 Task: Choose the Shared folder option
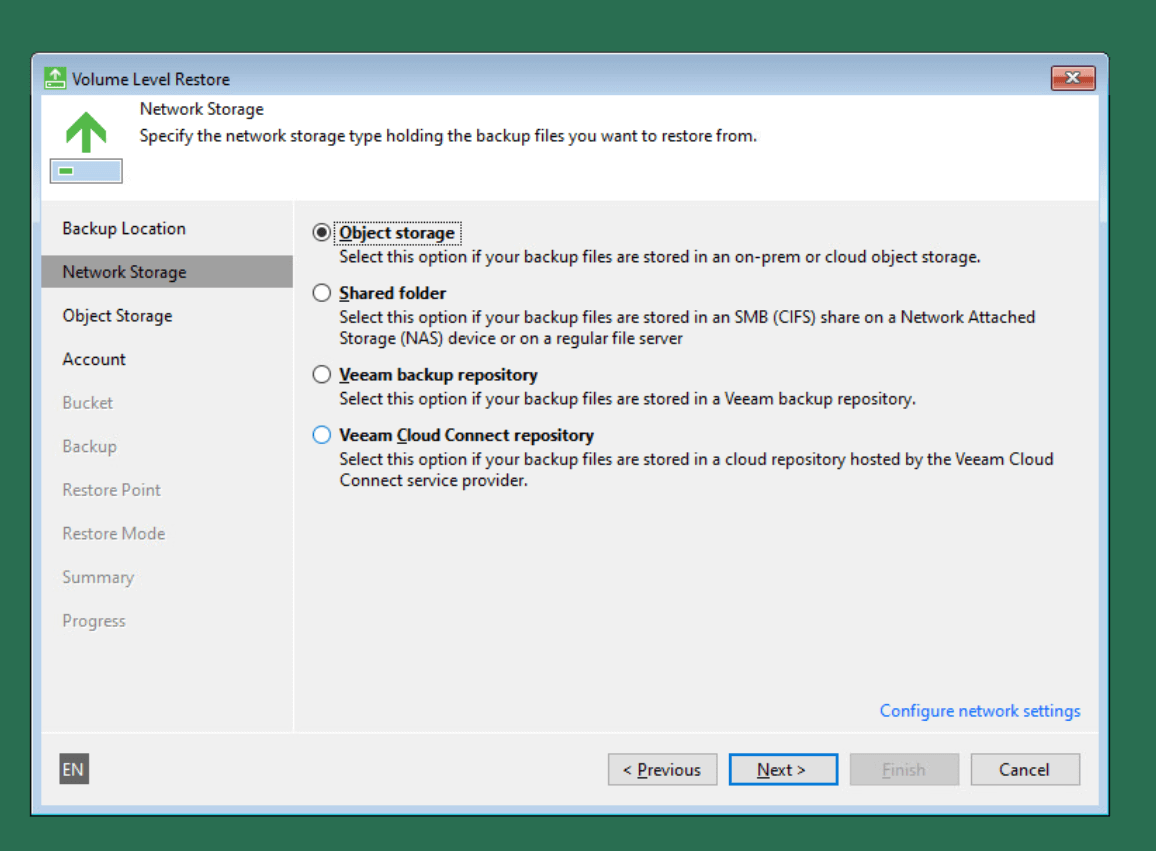tap(321, 293)
